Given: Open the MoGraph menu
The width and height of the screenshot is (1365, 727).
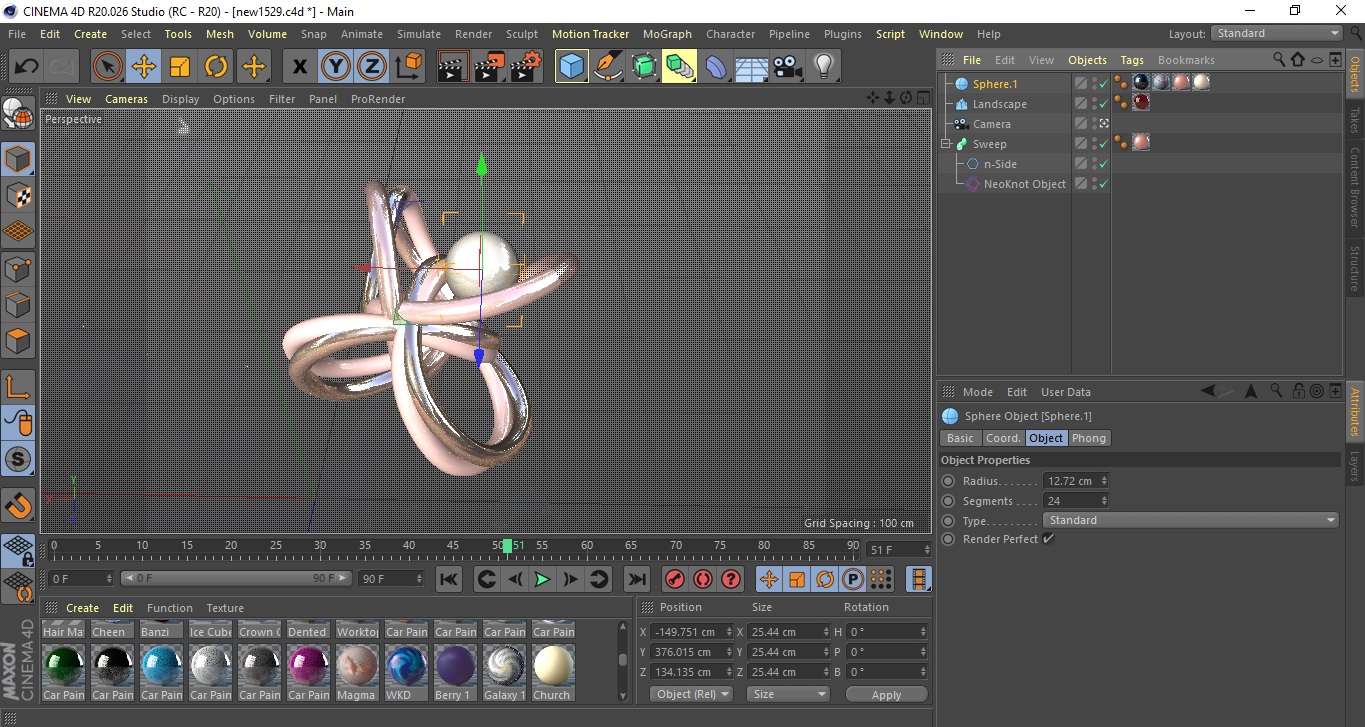Looking at the screenshot, I should pos(667,34).
